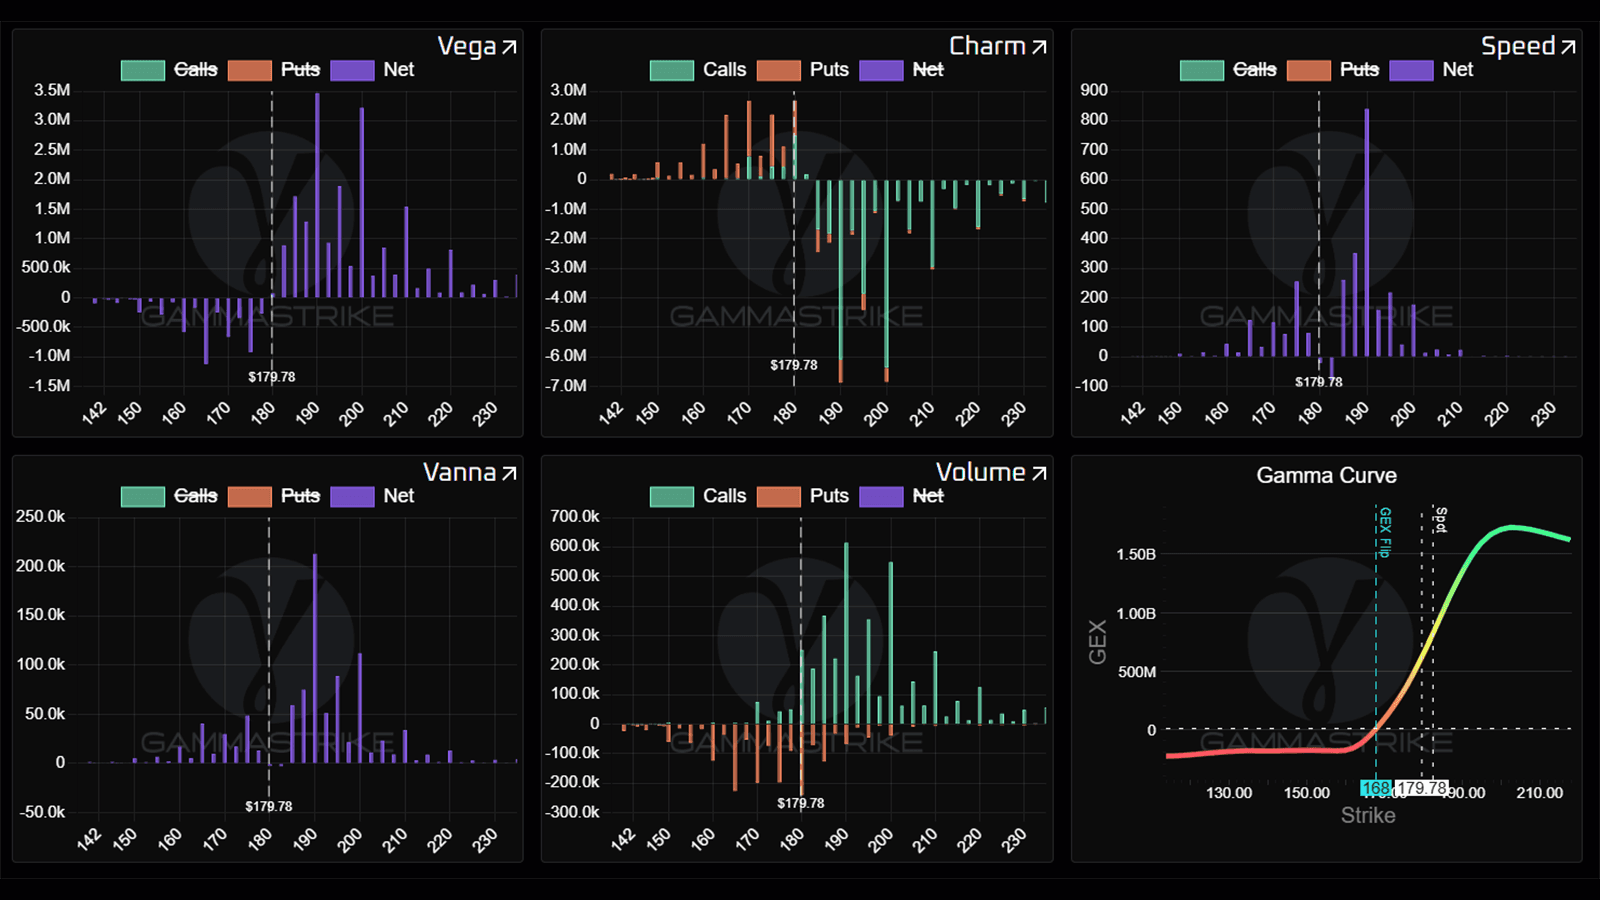Click orange Puts swatch in Charm legend
Screen dimensions: 1600x900
click(x=779, y=70)
